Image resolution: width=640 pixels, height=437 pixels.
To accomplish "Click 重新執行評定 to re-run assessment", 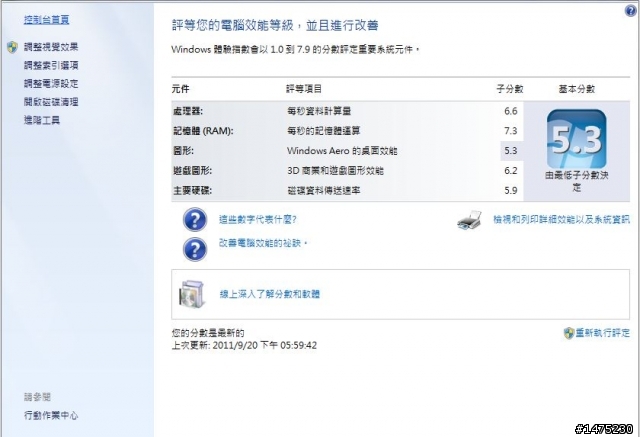I will 603,333.
